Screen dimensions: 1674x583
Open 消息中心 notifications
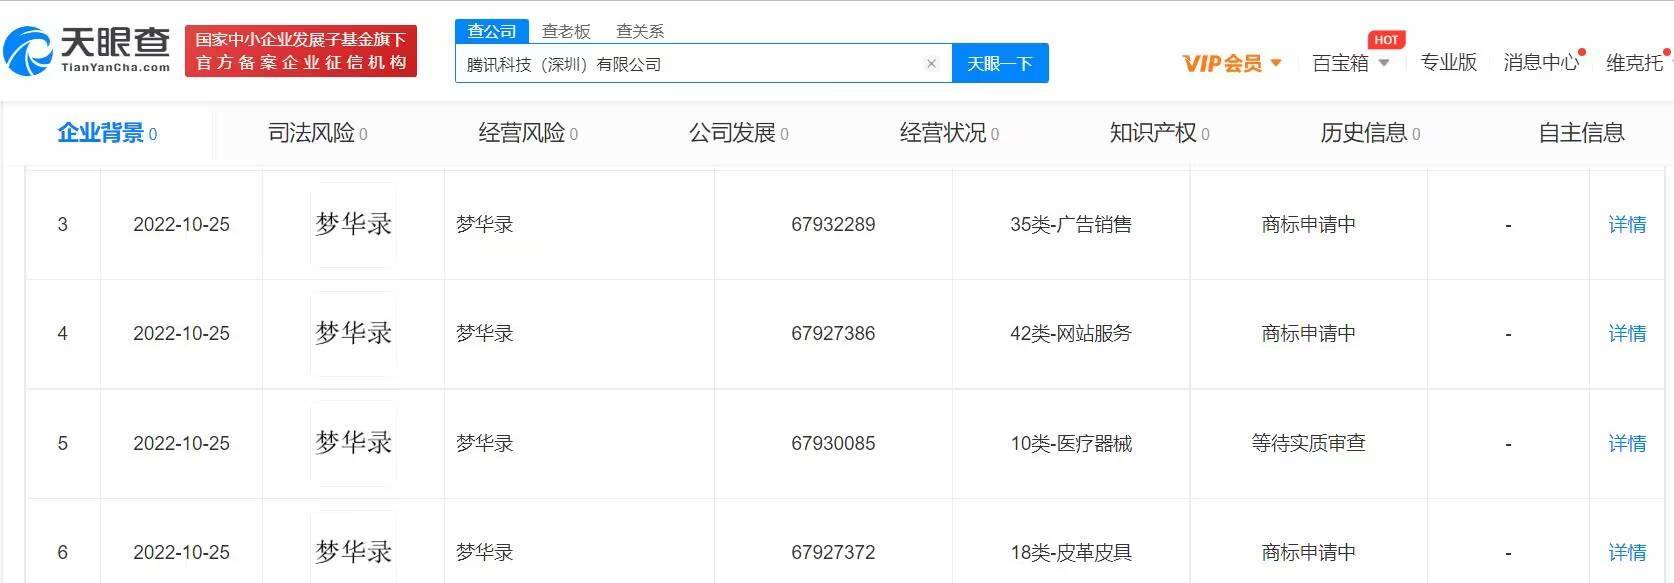pyautogui.click(x=1540, y=63)
